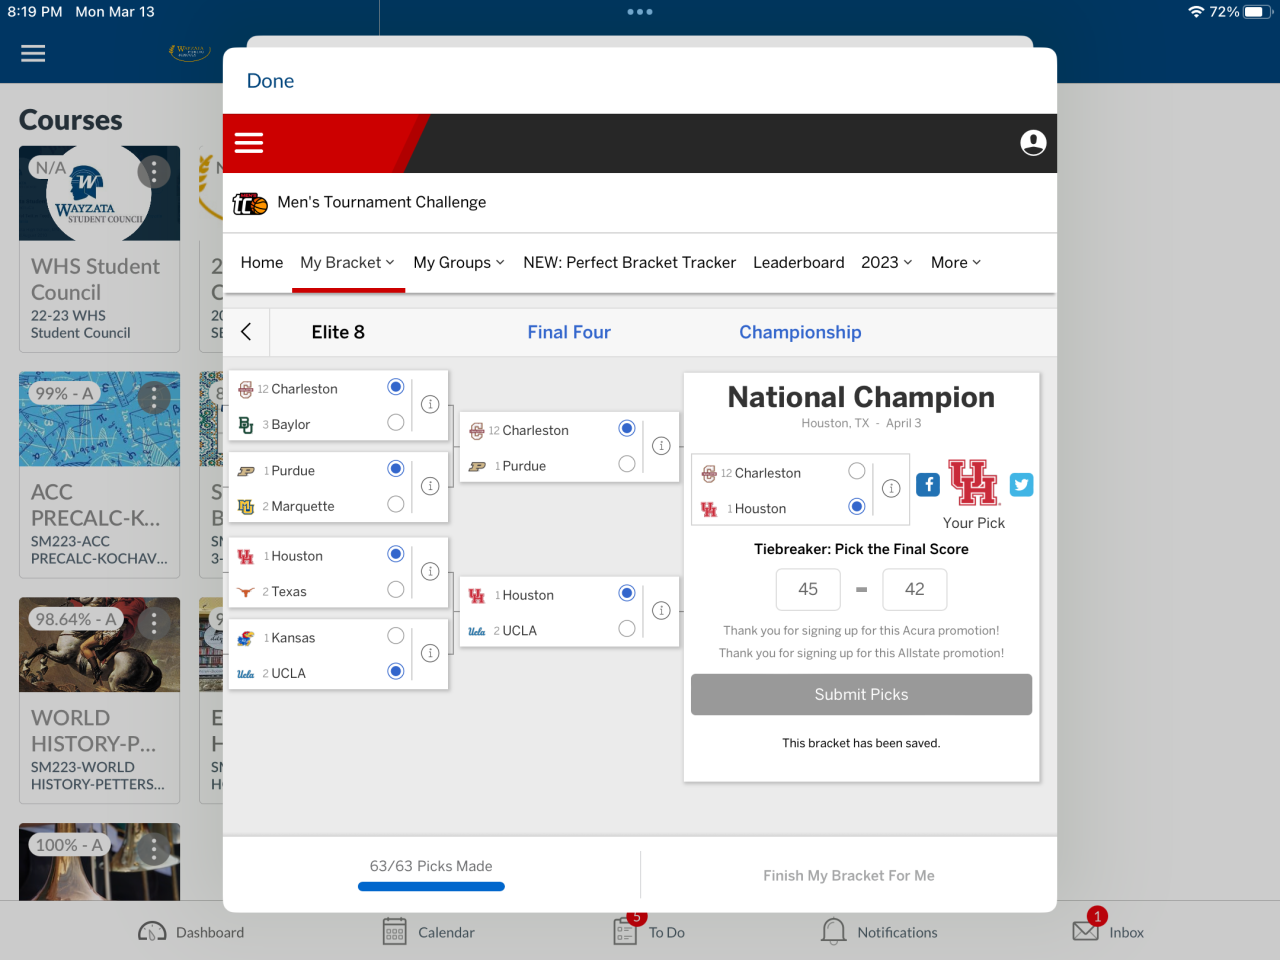Edit the winning score field showing 45

(x=808, y=589)
